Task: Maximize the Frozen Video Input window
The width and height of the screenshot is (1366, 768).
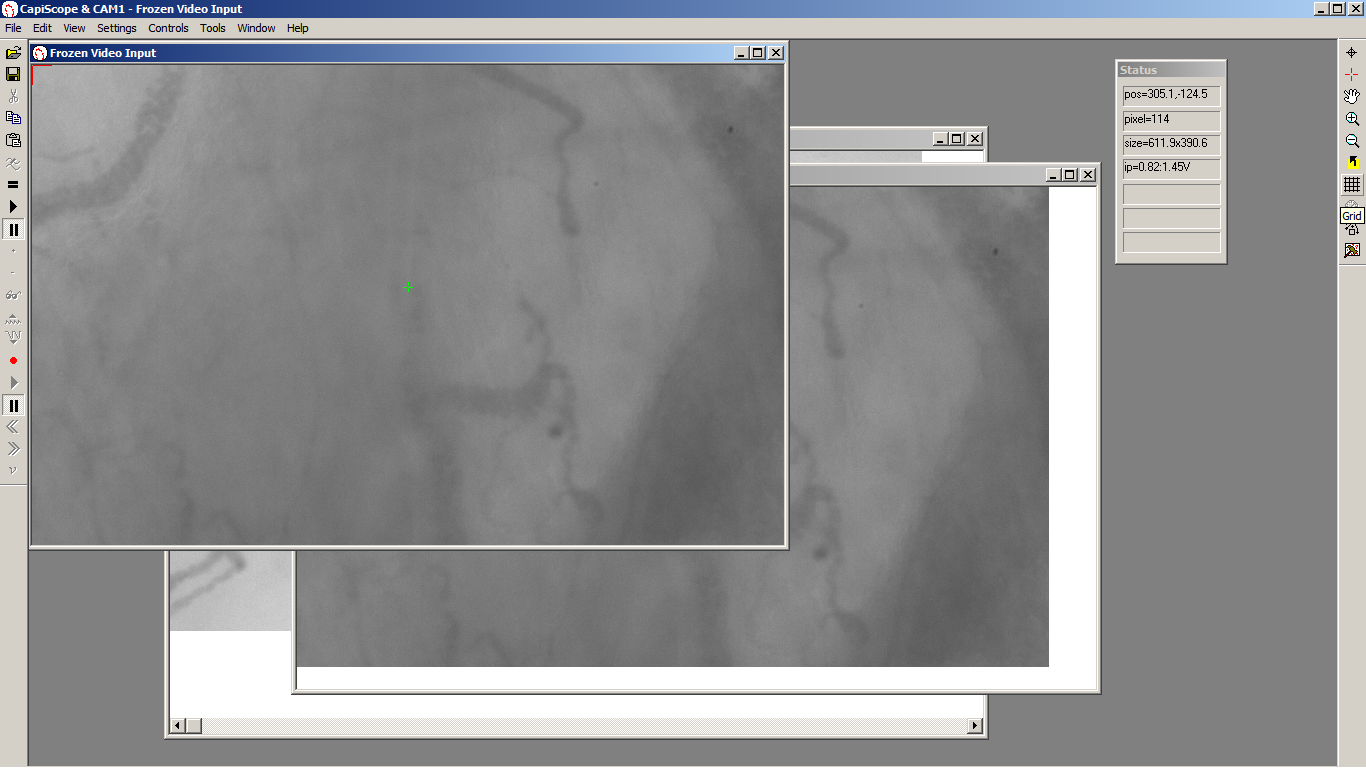Action: (x=757, y=53)
